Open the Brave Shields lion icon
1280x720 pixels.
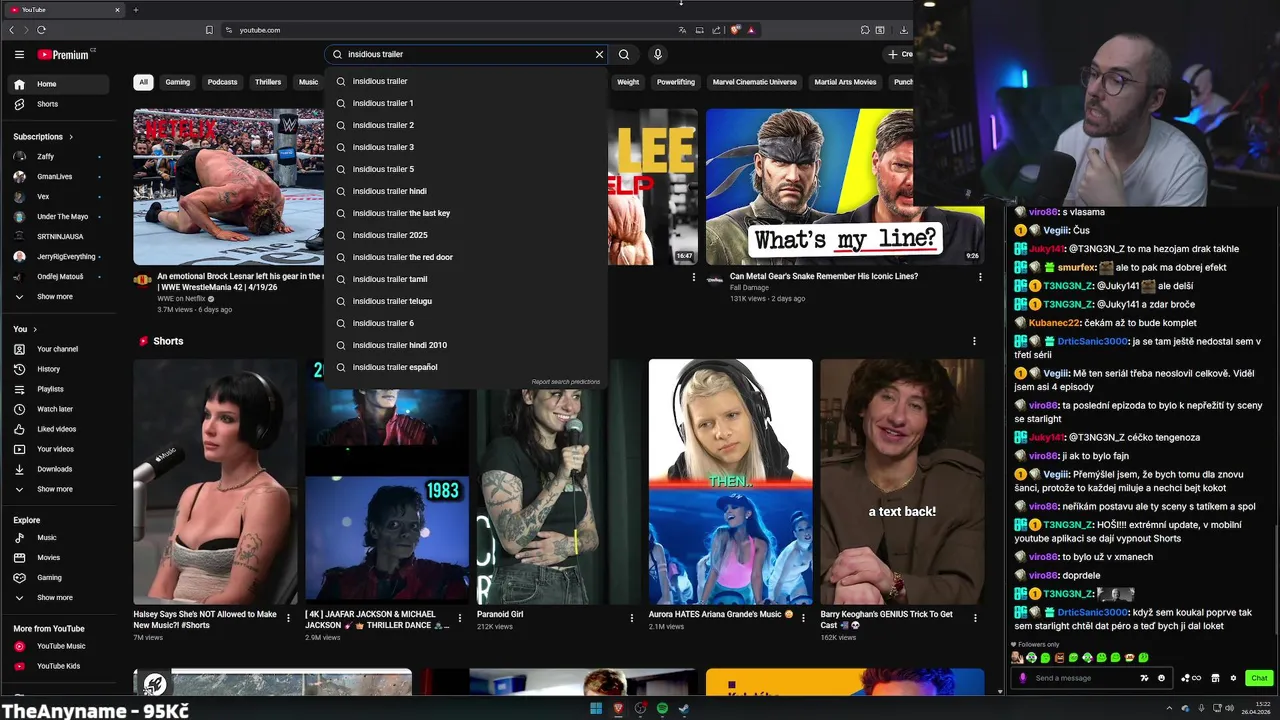pyautogui.click(x=735, y=30)
